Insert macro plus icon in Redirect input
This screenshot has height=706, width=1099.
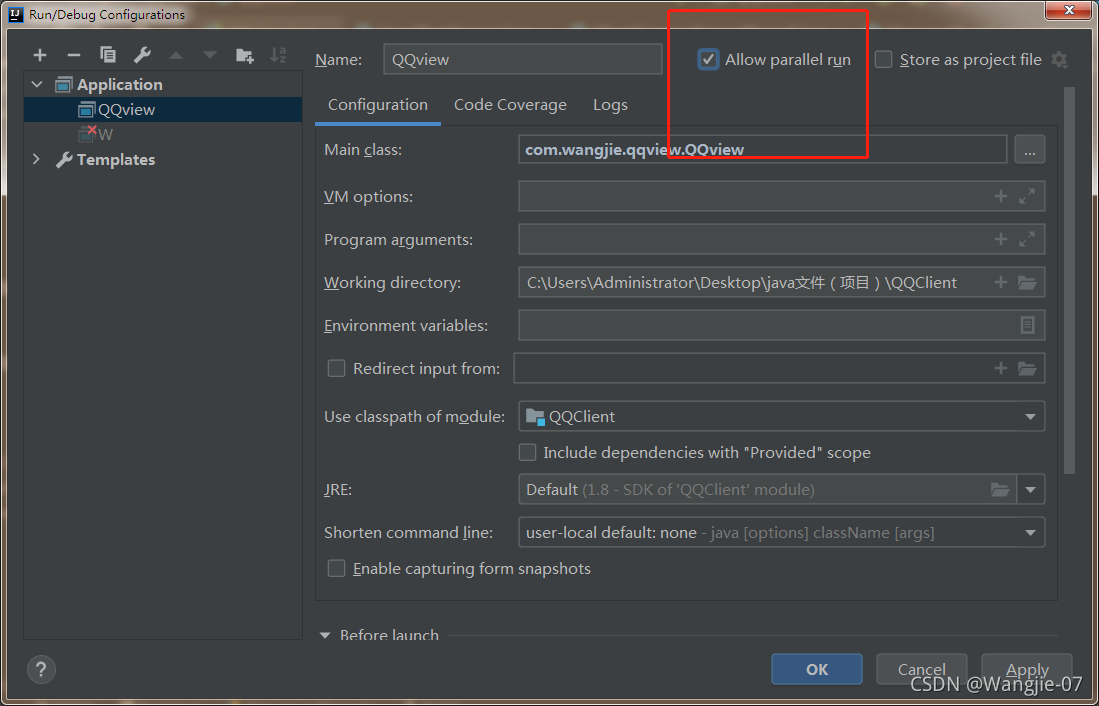click(x=1001, y=368)
